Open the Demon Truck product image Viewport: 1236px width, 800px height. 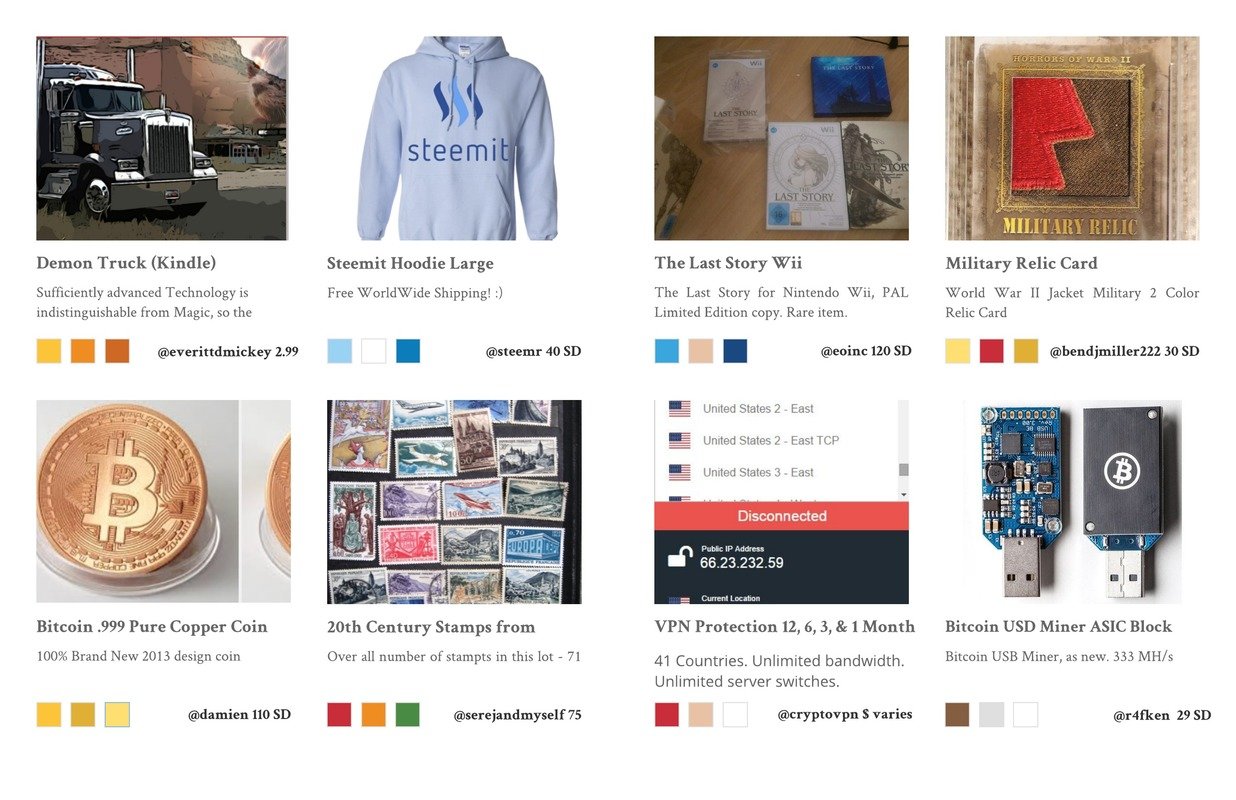coord(162,138)
